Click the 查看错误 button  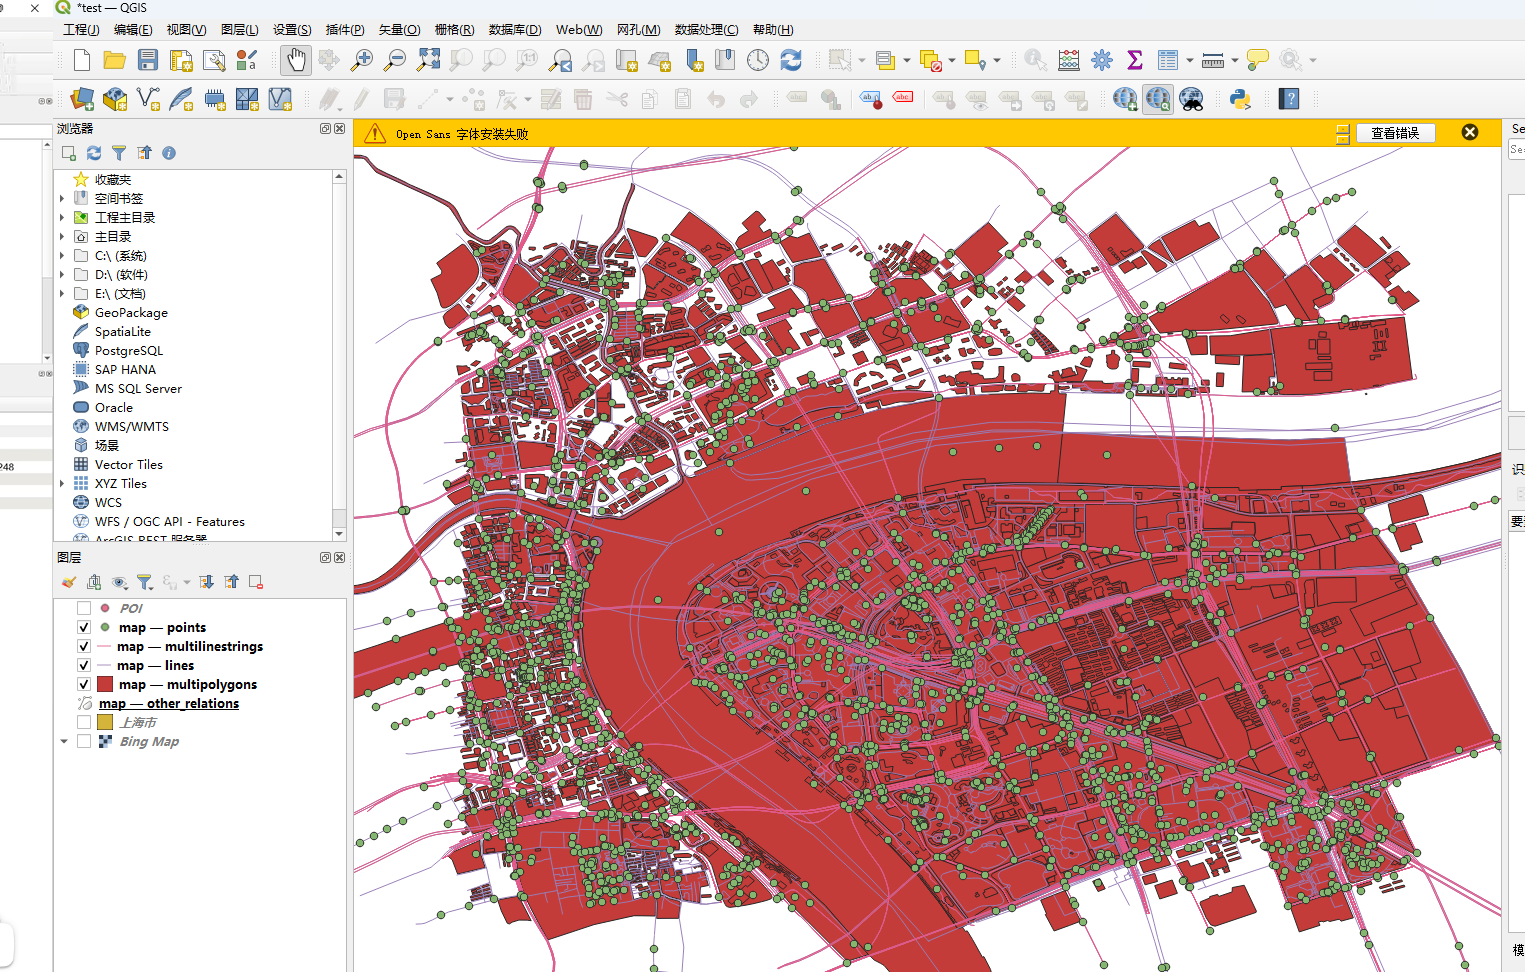pyautogui.click(x=1395, y=133)
